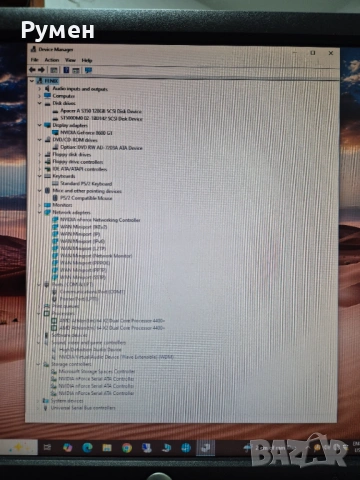The height and width of the screenshot is (480, 360).
Task: Expand IDE ATA/ATAPI controllers
Action: pos(39,169)
